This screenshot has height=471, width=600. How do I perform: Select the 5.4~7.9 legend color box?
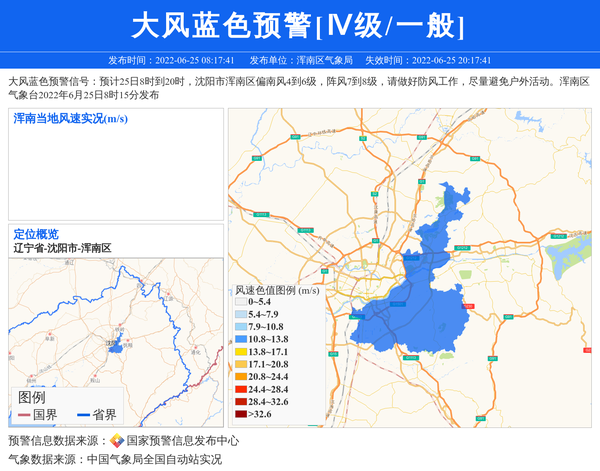240,315
